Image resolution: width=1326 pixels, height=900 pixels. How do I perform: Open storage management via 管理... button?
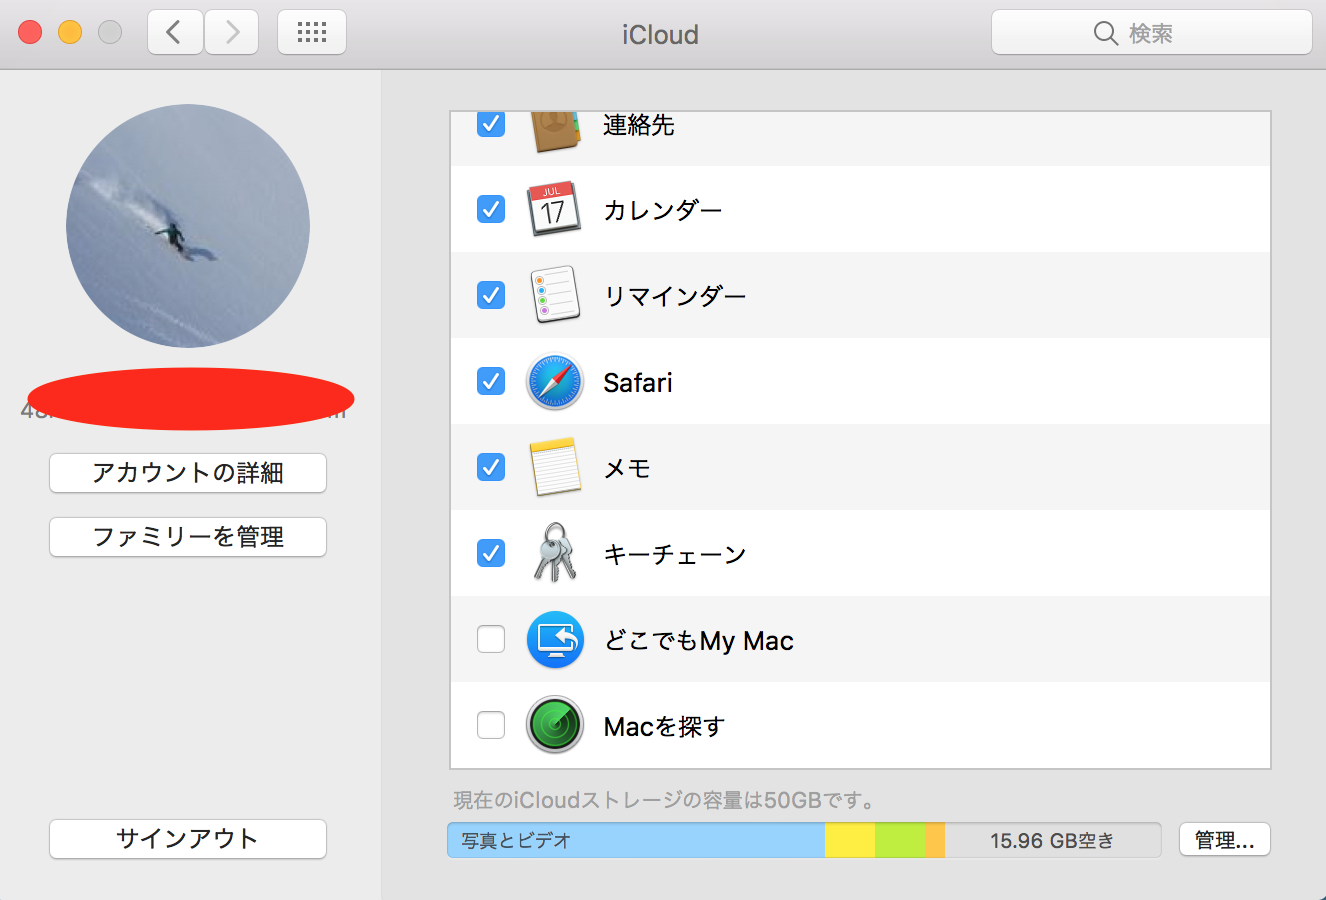pyautogui.click(x=1225, y=840)
